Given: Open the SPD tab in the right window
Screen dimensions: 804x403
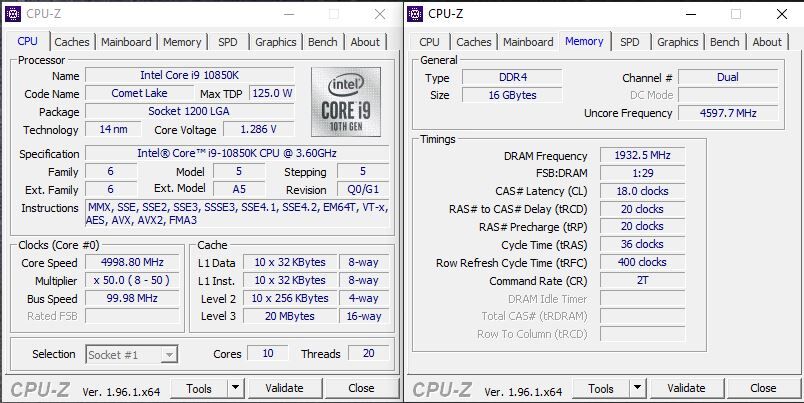Looking at the screenshot, I should pyautogui.click(x=630, y=42).
